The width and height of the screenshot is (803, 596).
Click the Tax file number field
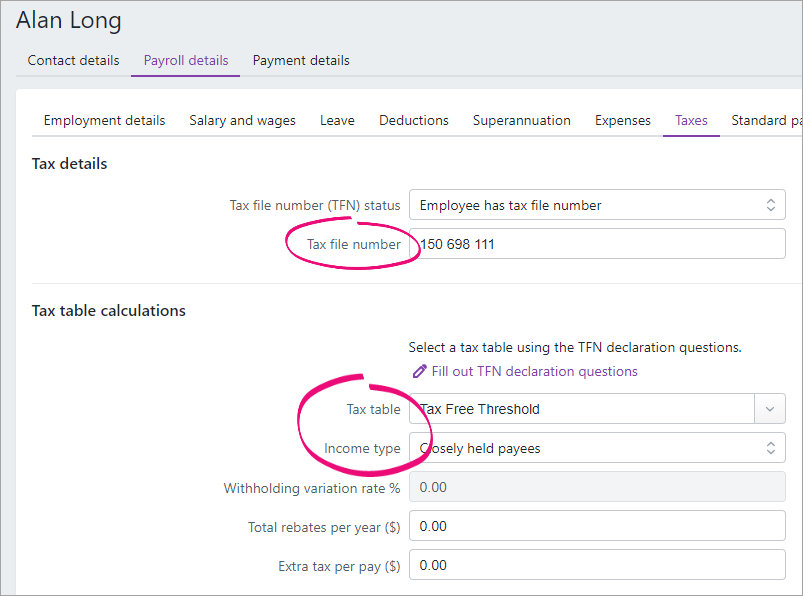click(x=597, y=244)
